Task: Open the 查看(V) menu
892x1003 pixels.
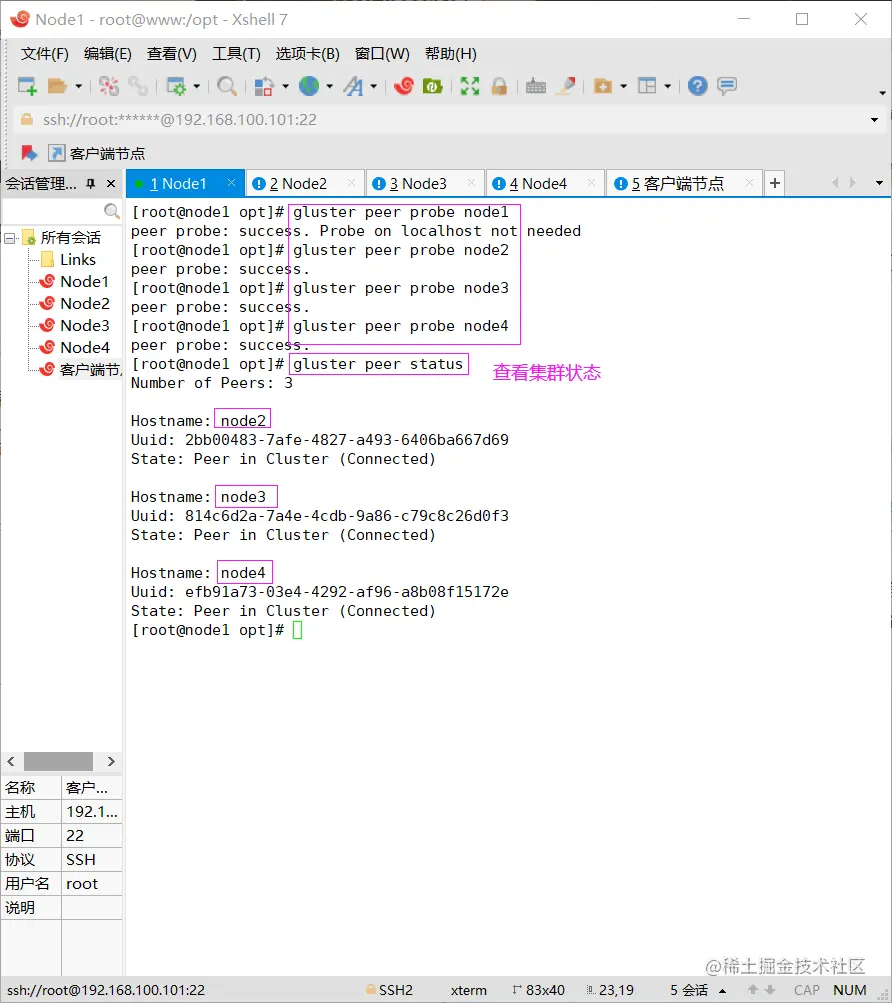Action: point(171,54)
